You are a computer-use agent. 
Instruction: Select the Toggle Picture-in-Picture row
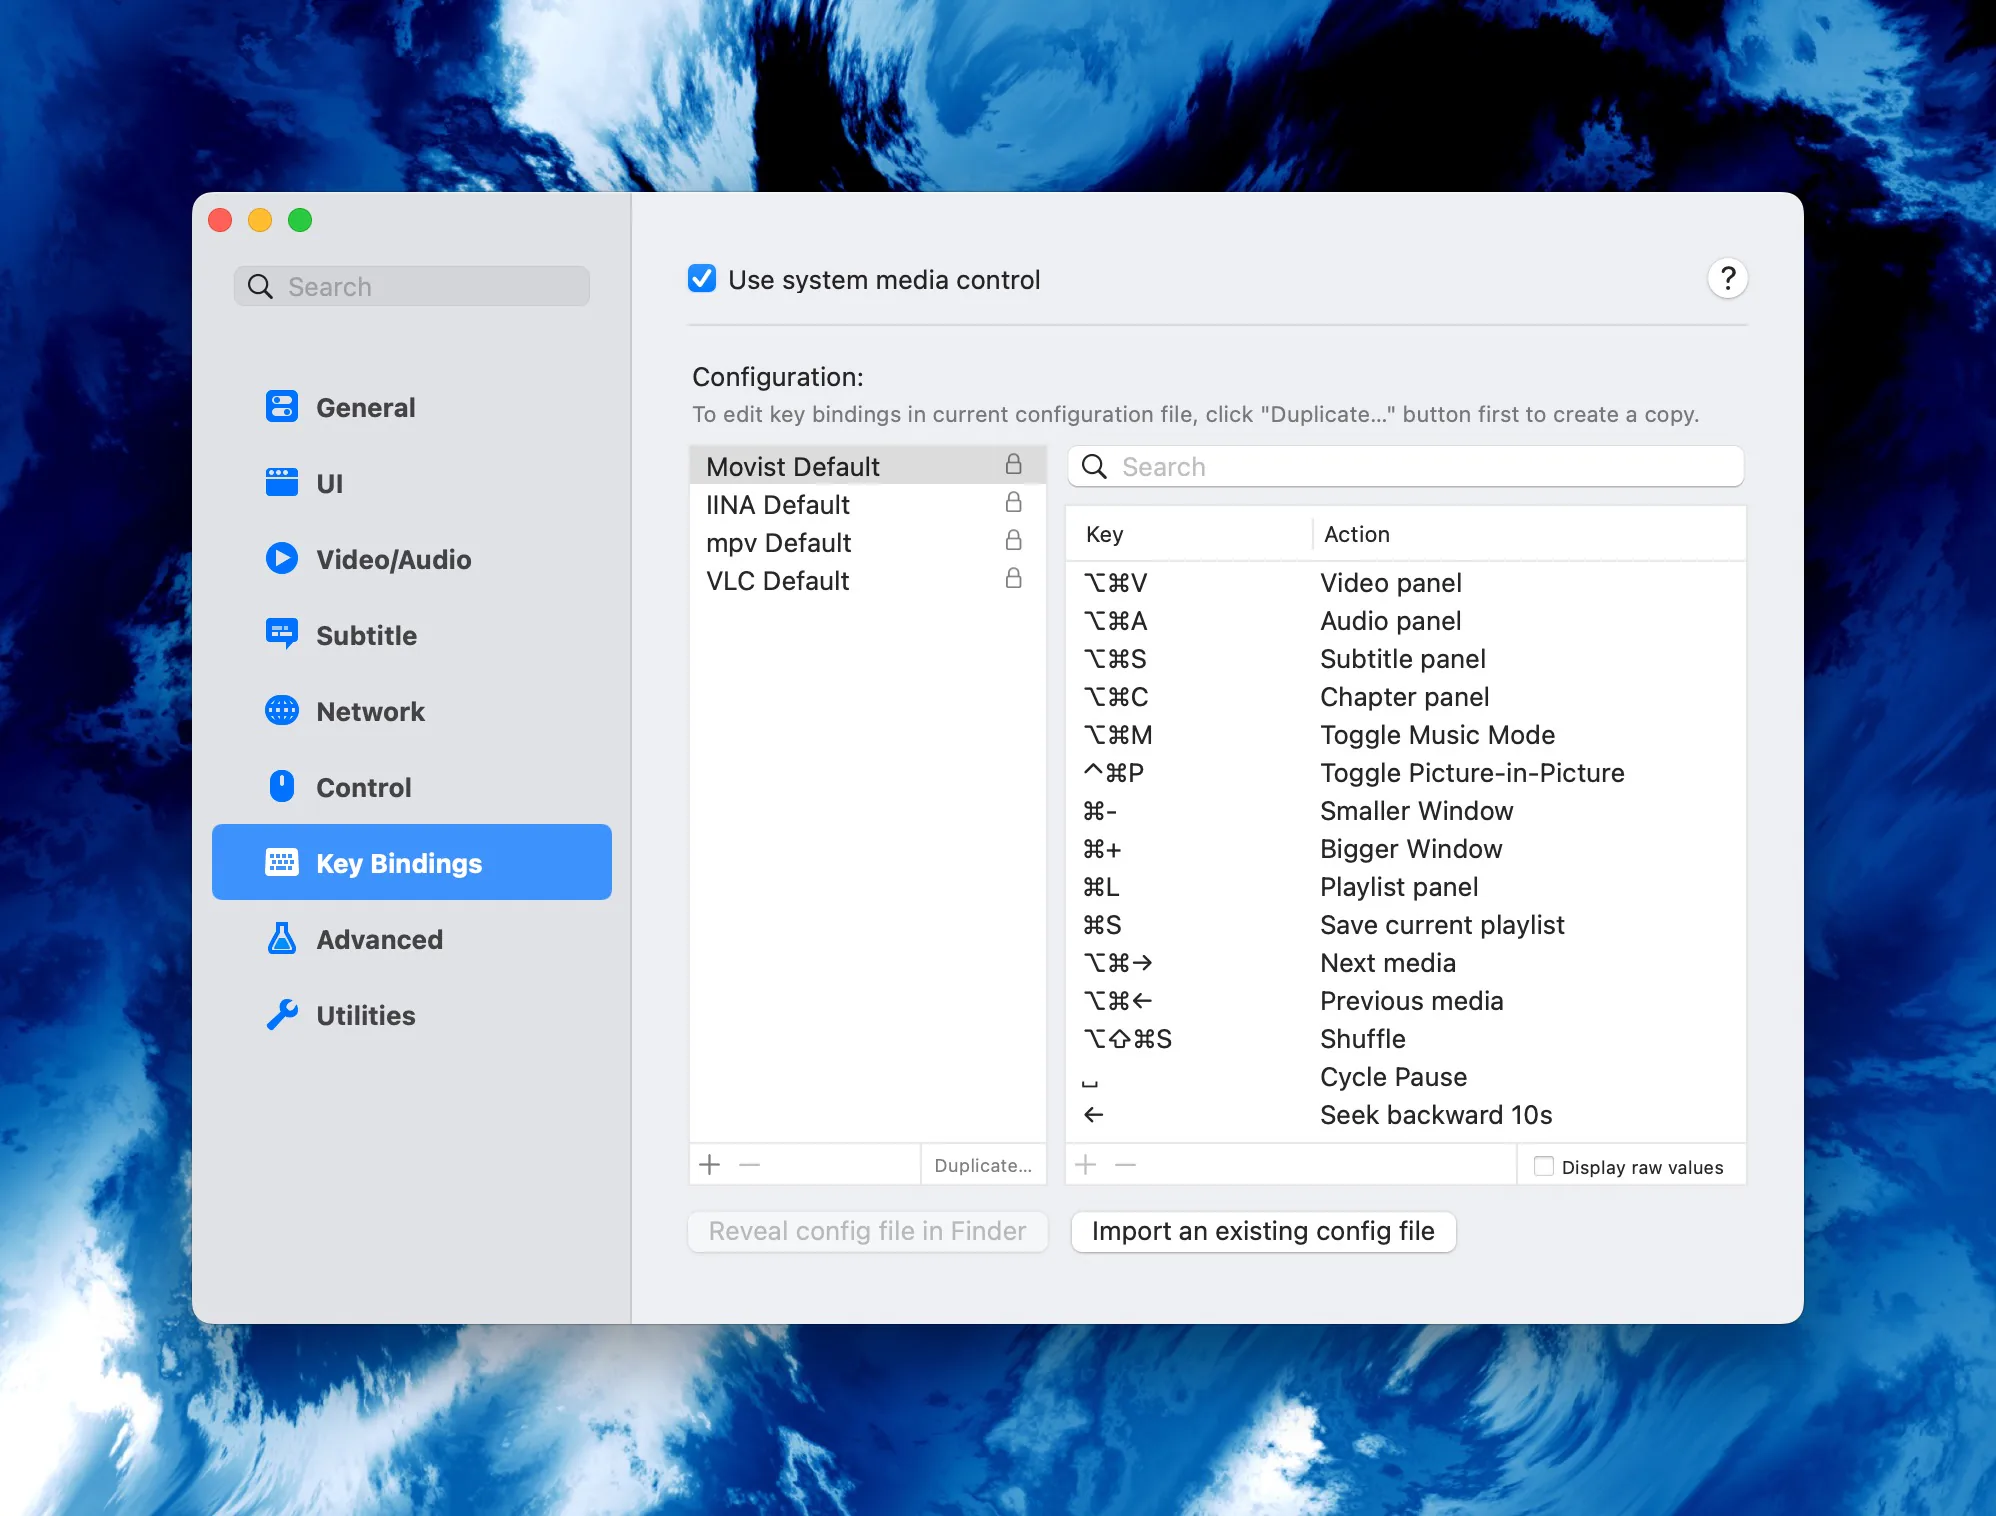tap(1405, 773)
